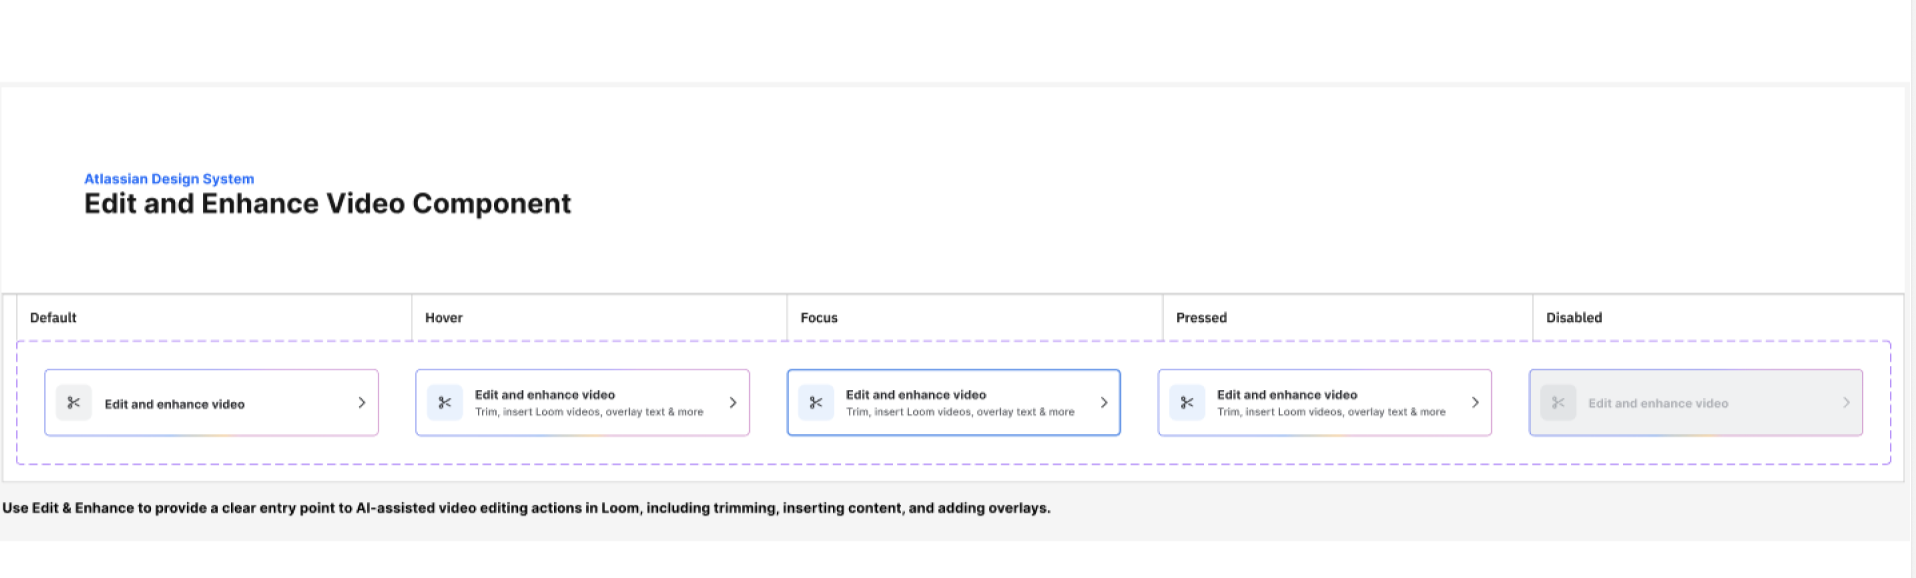Click the Pressed column header

[1201, 318]
